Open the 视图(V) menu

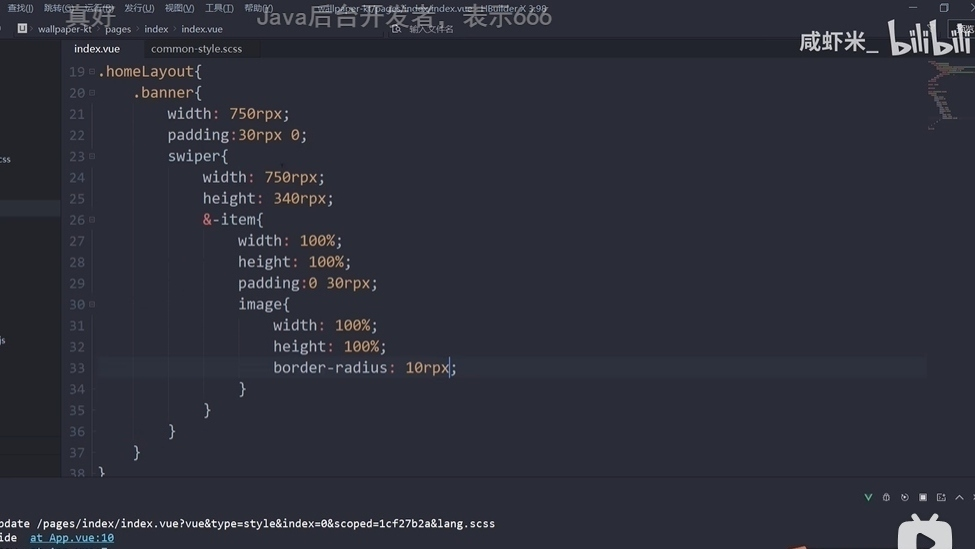[179, 8]
